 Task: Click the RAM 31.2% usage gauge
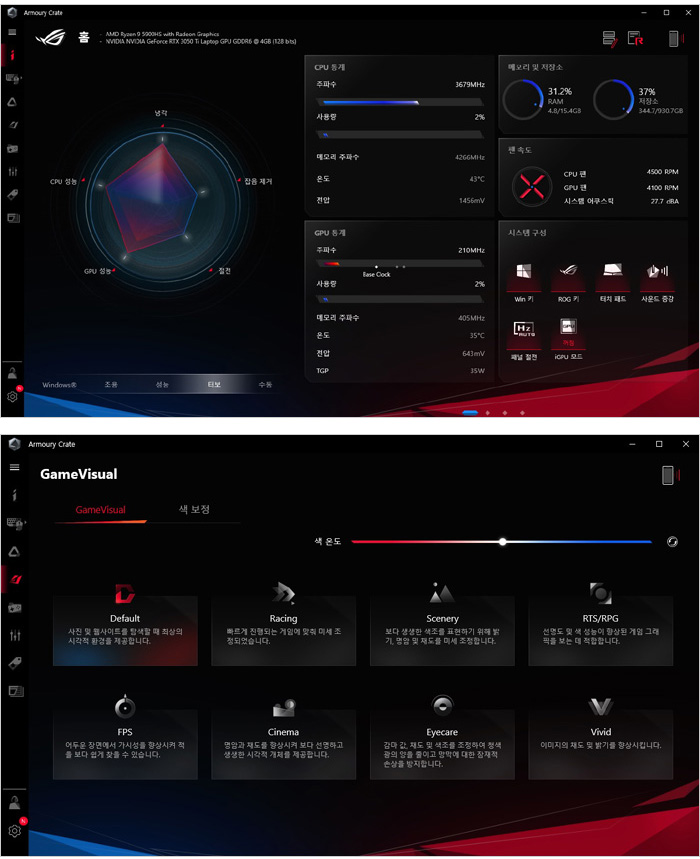coord(524,100)
